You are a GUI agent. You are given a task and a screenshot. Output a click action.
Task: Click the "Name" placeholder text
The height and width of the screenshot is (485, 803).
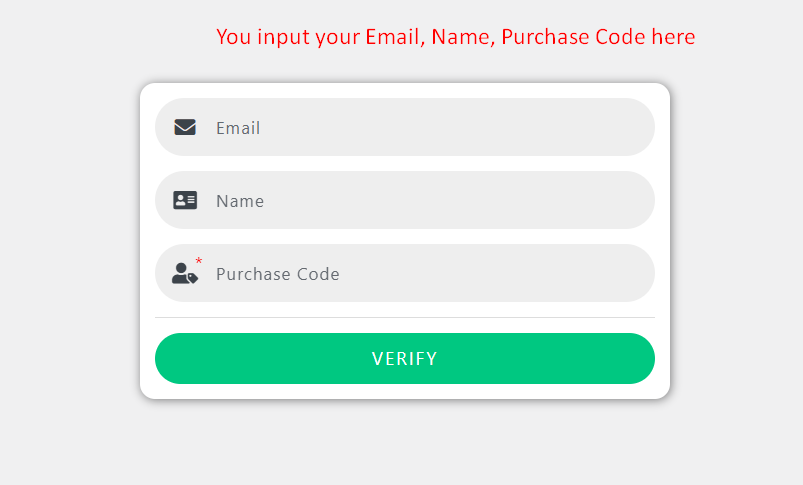(x=240, y=201)
